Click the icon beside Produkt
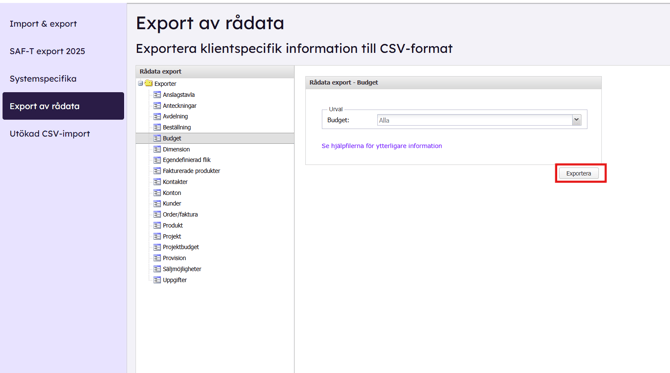This screenshot has height=373, width=670. [157, 225]
